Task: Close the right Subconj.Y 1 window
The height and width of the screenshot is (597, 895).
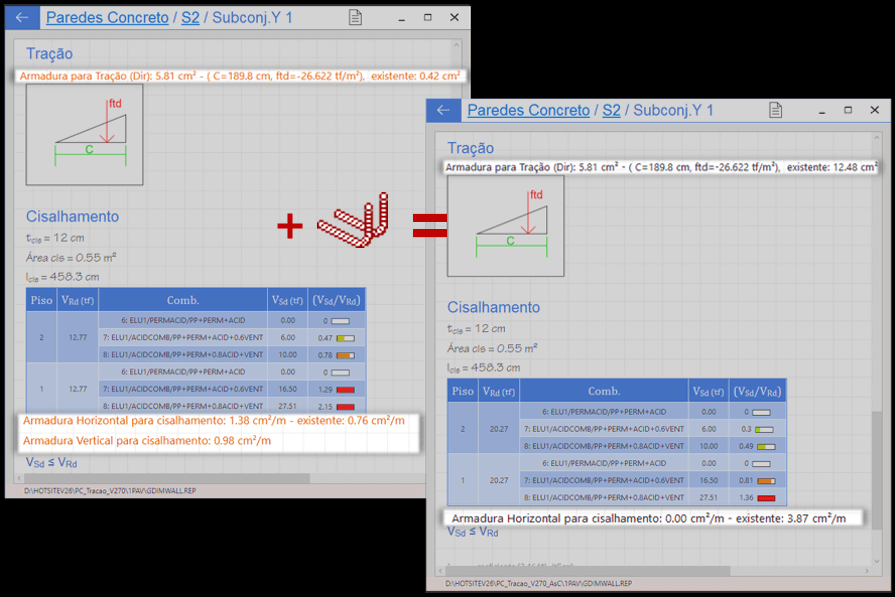Action: pos(875,110)
